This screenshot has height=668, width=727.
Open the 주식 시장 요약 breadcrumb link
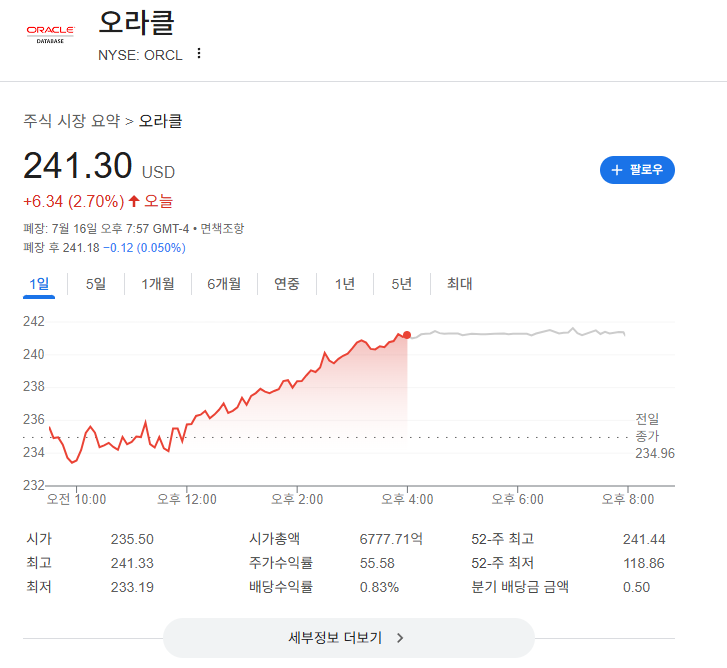(x=72, y=121)
